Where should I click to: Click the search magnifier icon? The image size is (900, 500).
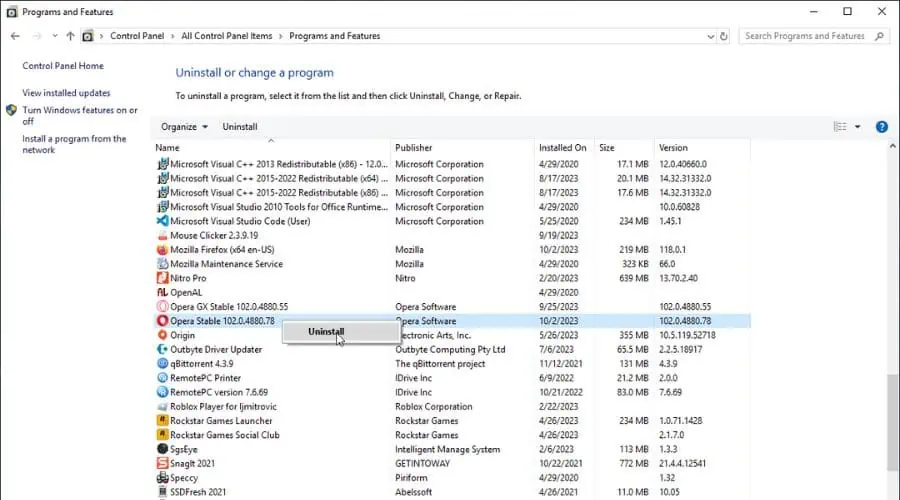[x=879, y=36]
